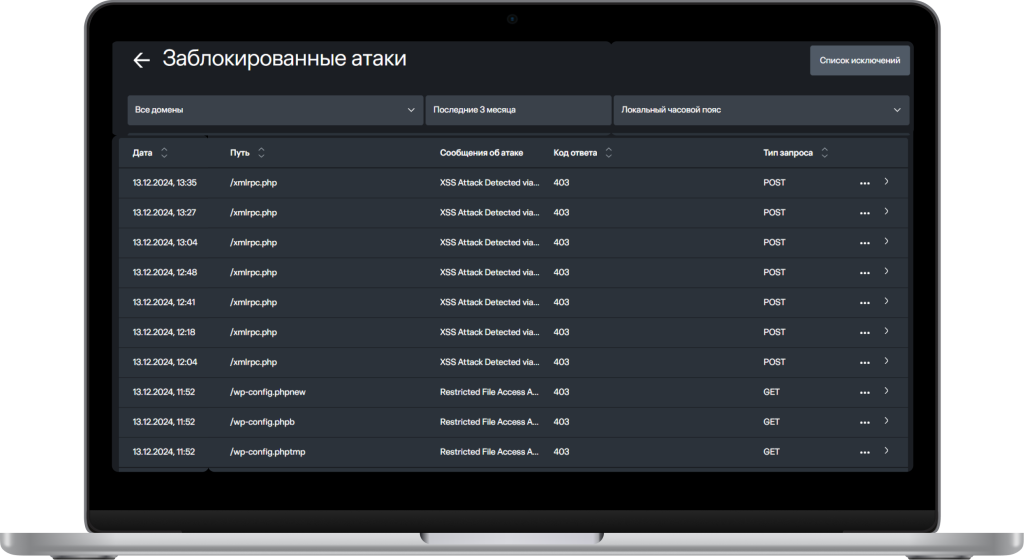Click the back arrow next to Заблокированные атаки
This screenshot has width=1024, height=560.
tap(141, 60)
